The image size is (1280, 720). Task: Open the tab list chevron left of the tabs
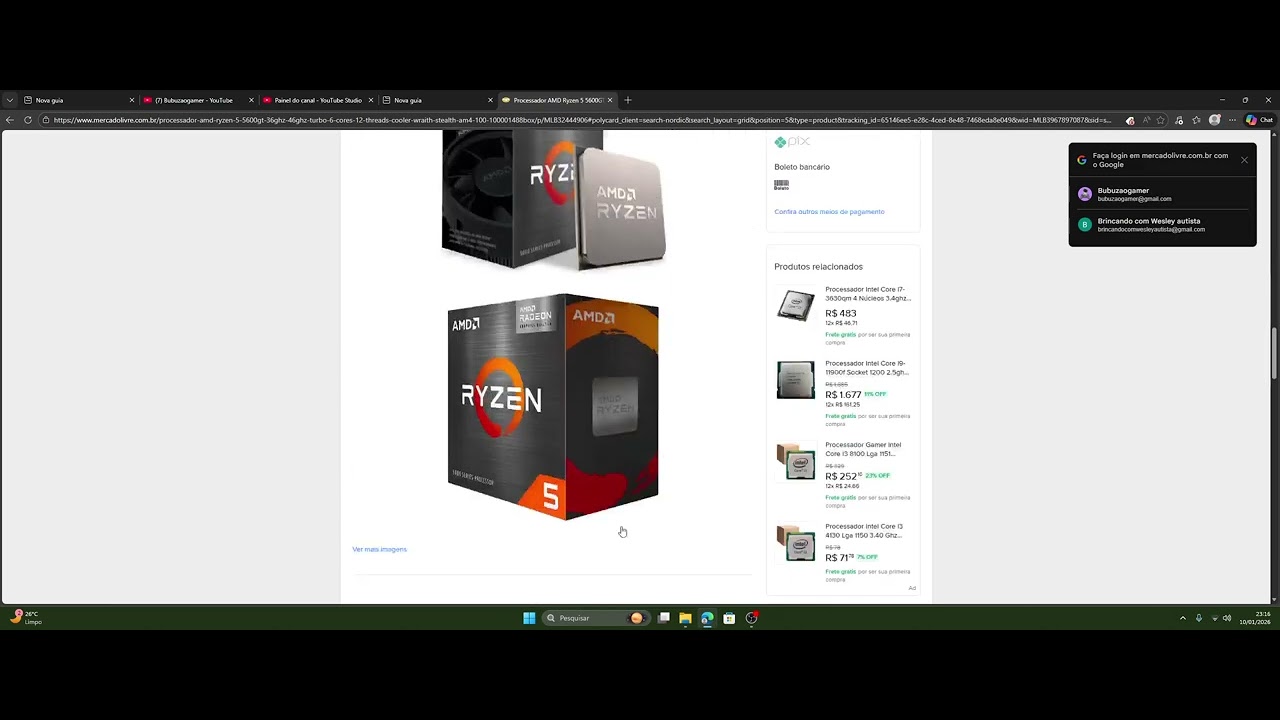pos(10,100)
